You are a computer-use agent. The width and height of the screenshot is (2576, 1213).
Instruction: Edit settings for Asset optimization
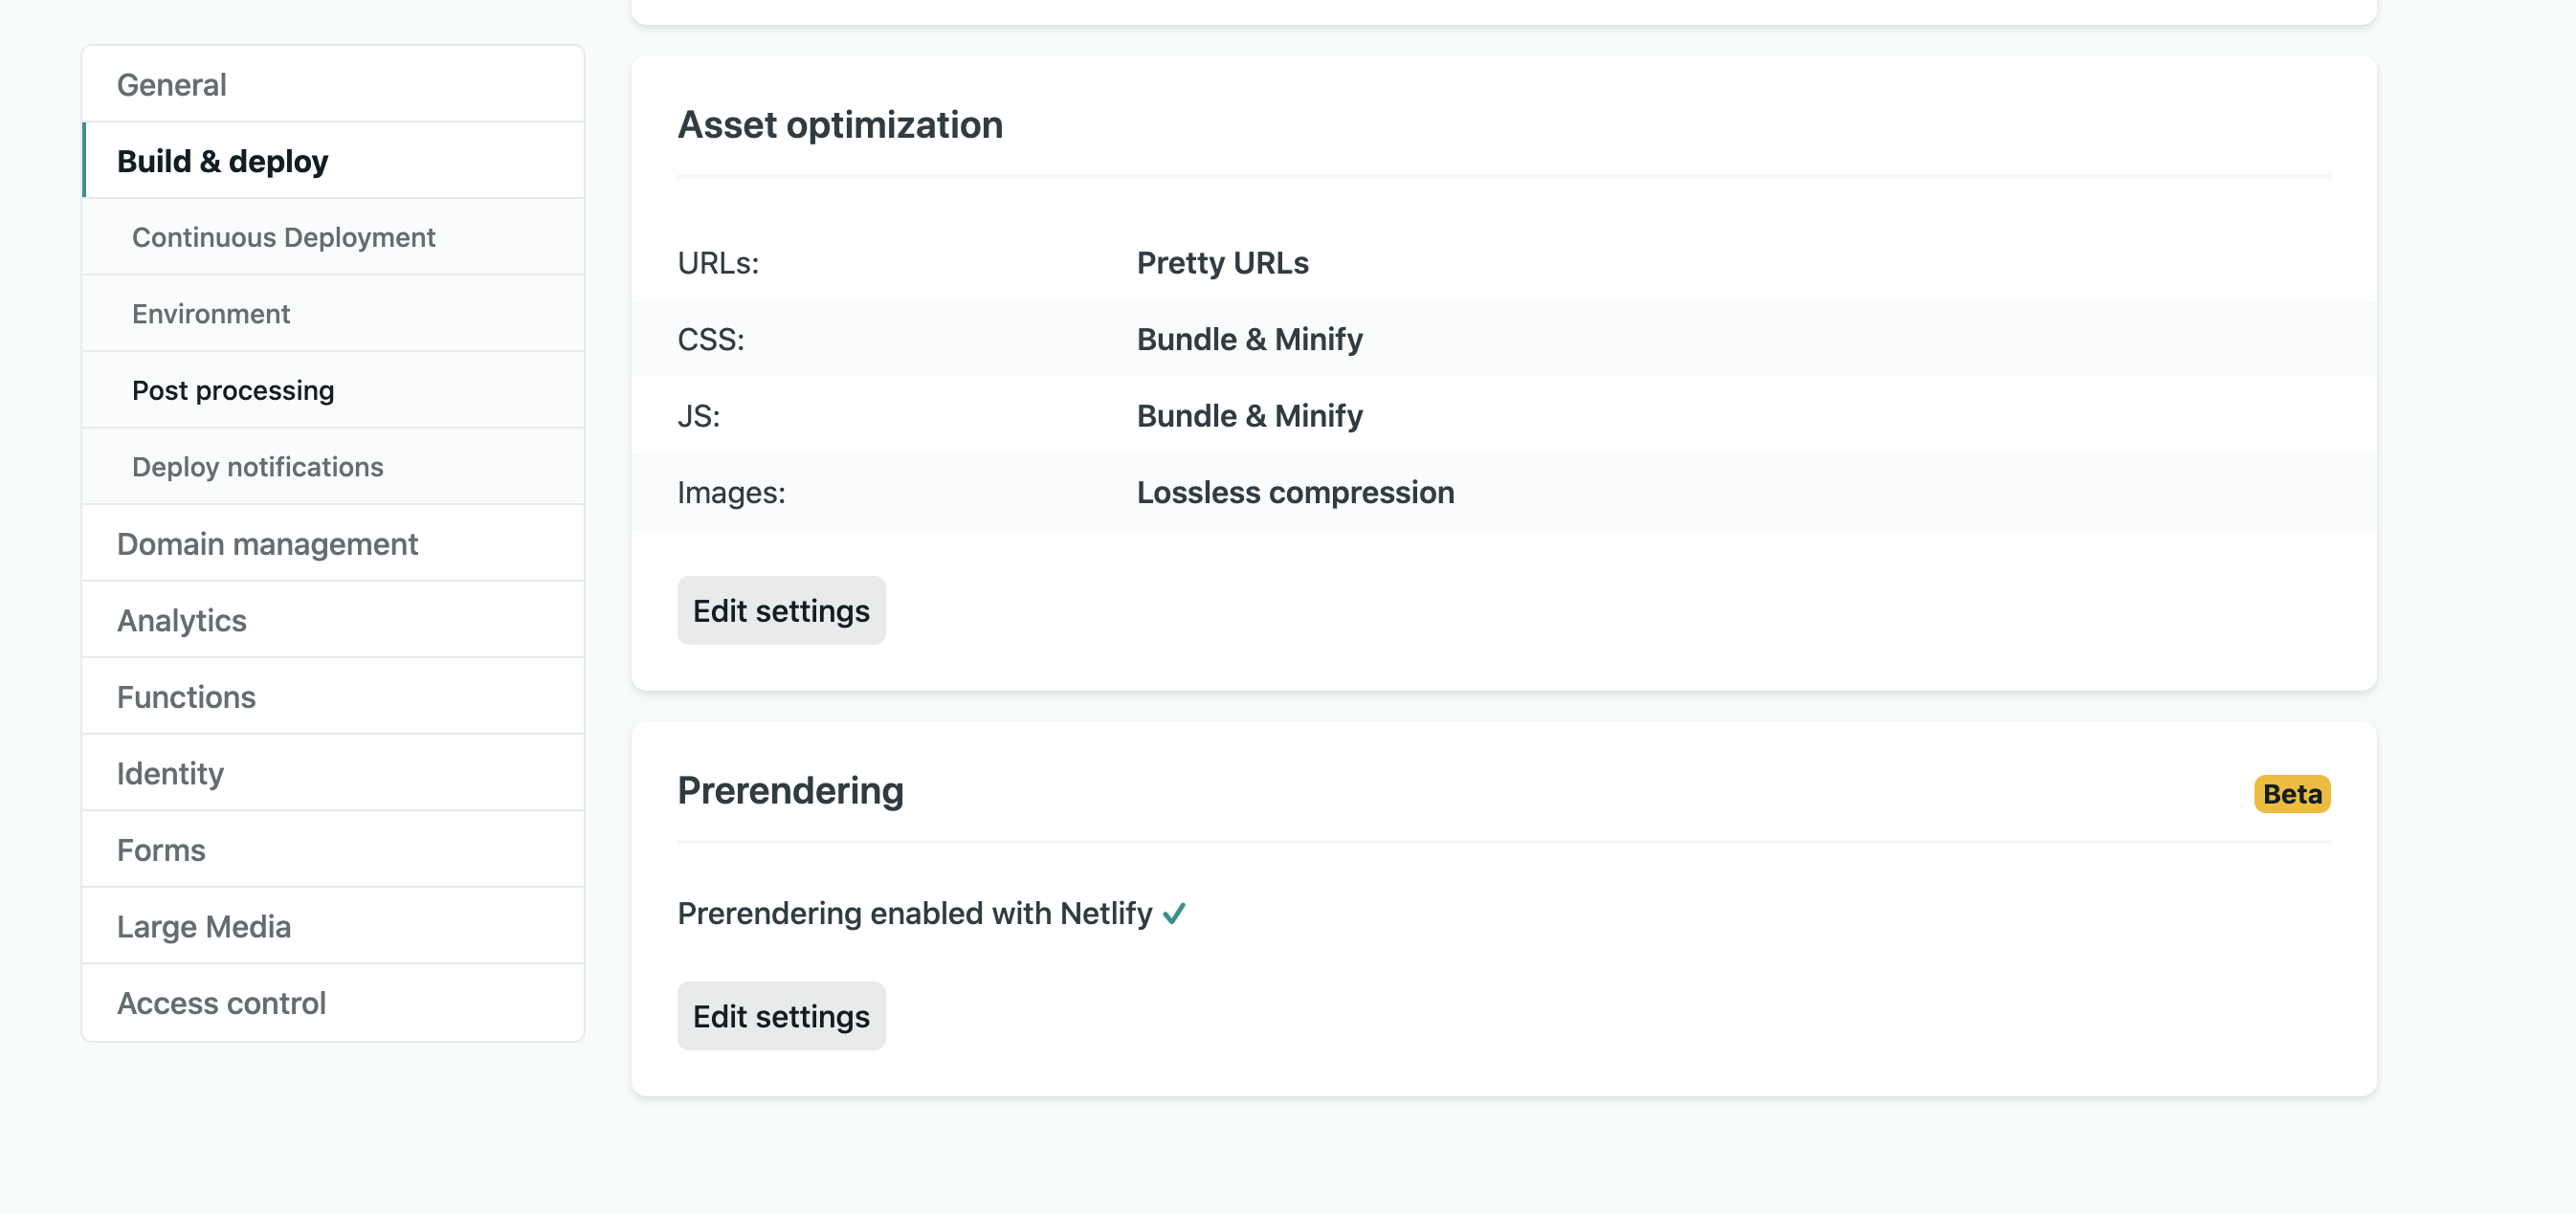(781, 610)
